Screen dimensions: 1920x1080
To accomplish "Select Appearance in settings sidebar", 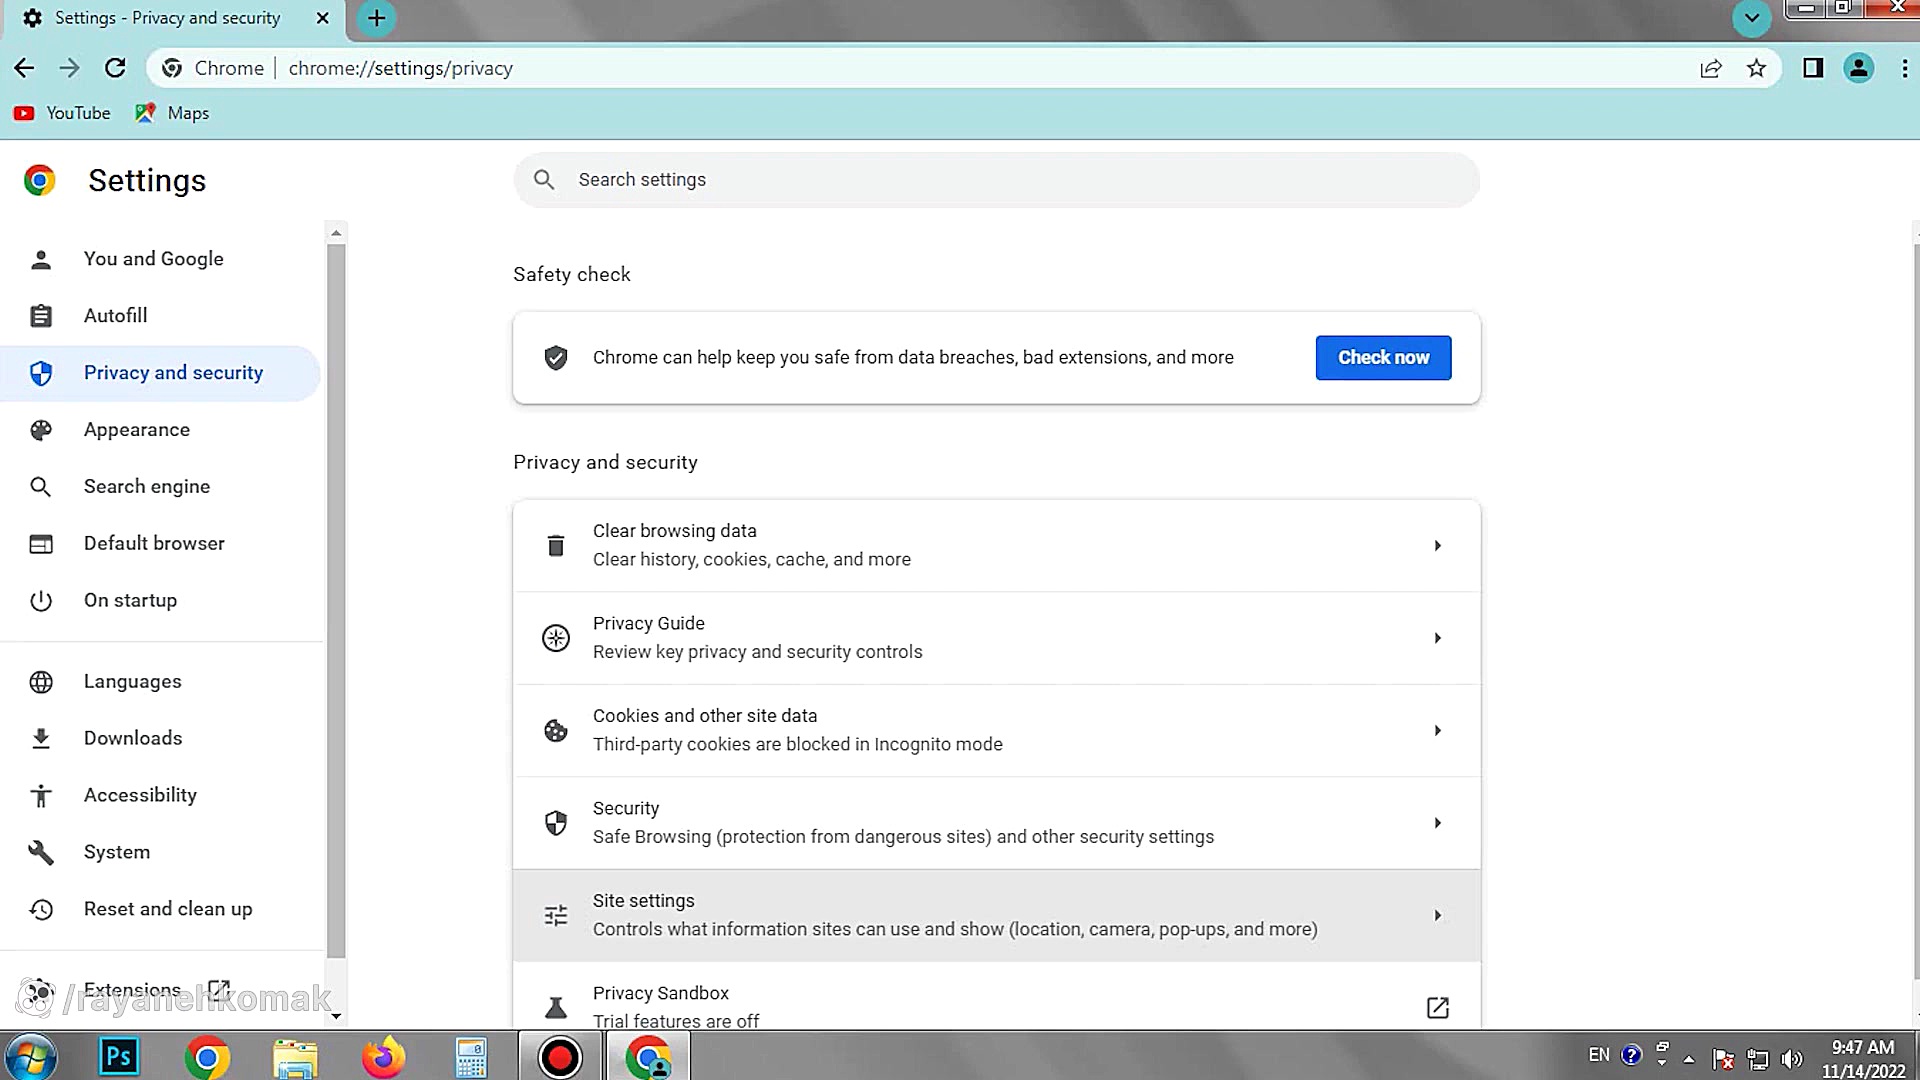I will point(137,430).
